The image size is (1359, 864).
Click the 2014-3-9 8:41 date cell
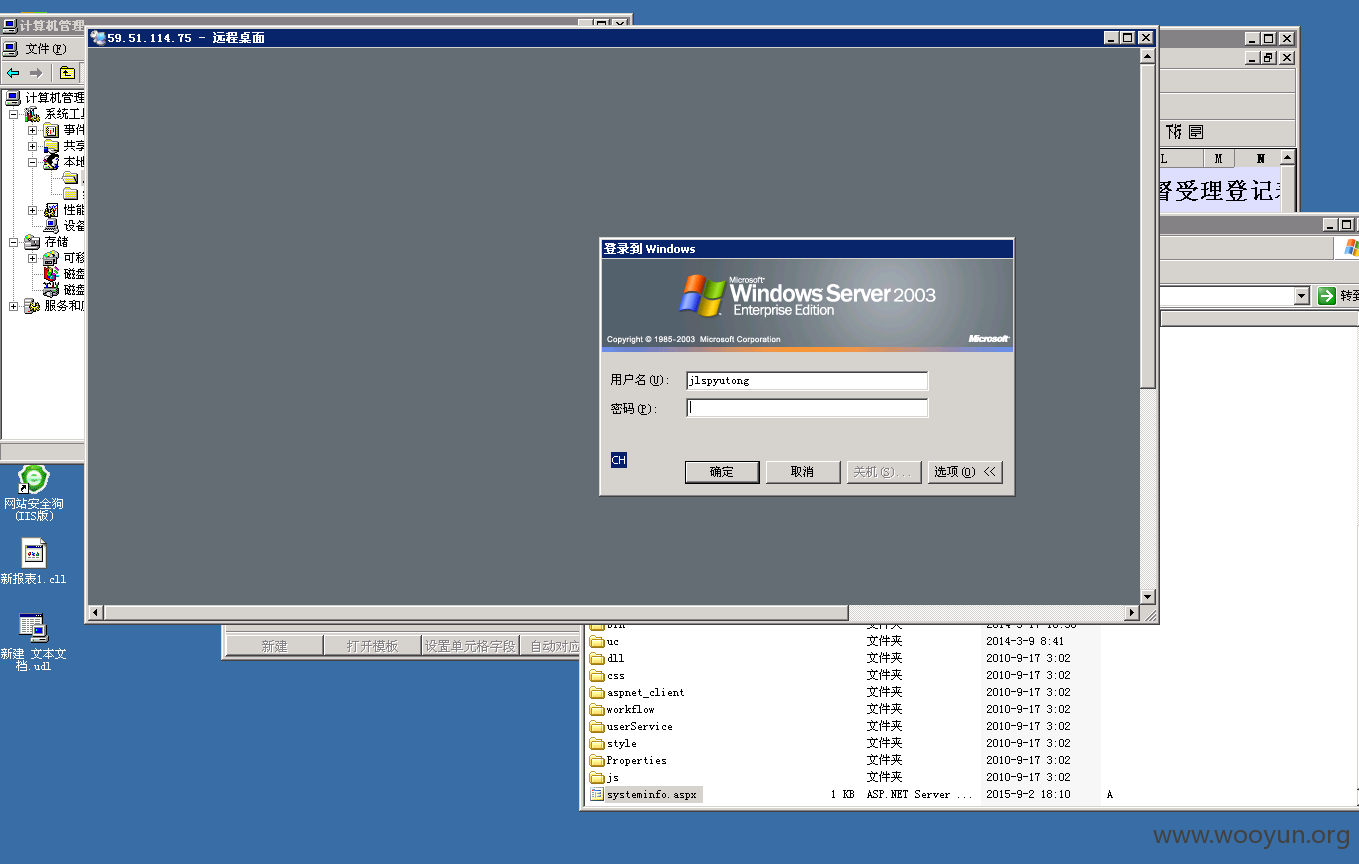click(1025, 642)
